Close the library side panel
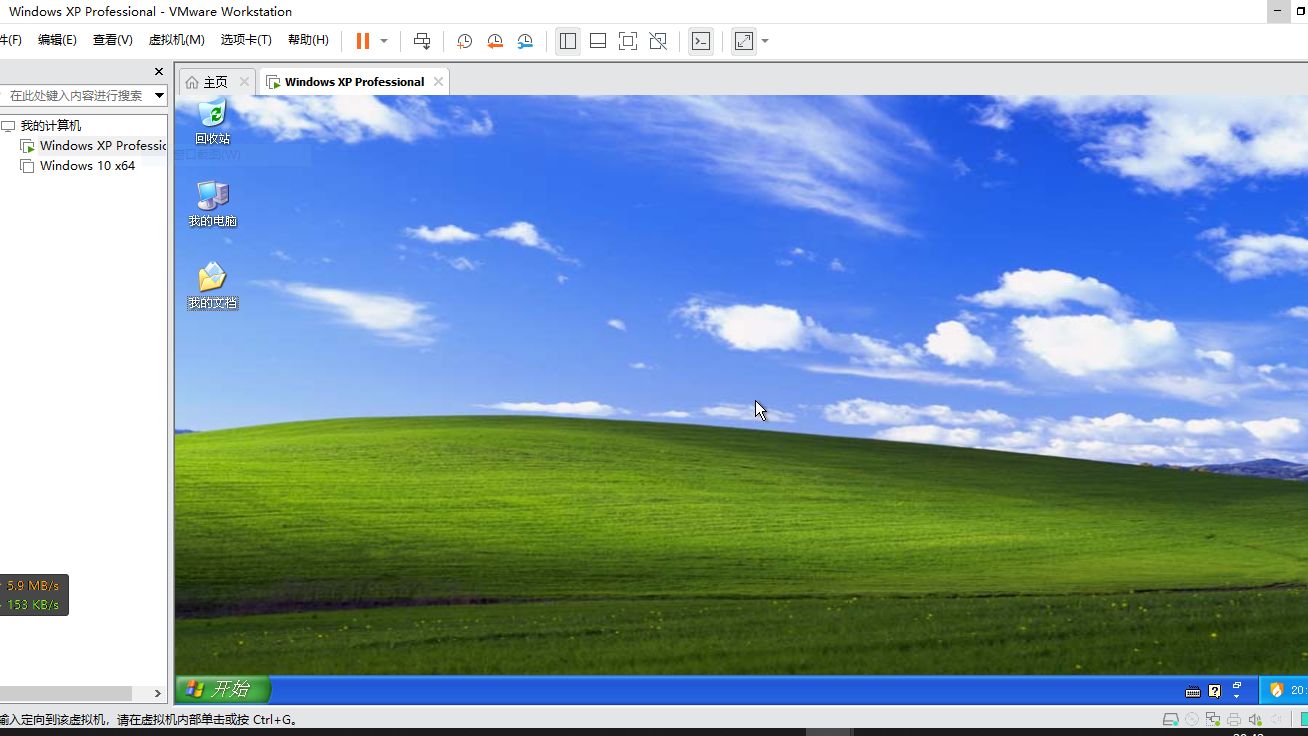Image resolution: width=1308 pixels, height=736 pixels. point(158,71)
